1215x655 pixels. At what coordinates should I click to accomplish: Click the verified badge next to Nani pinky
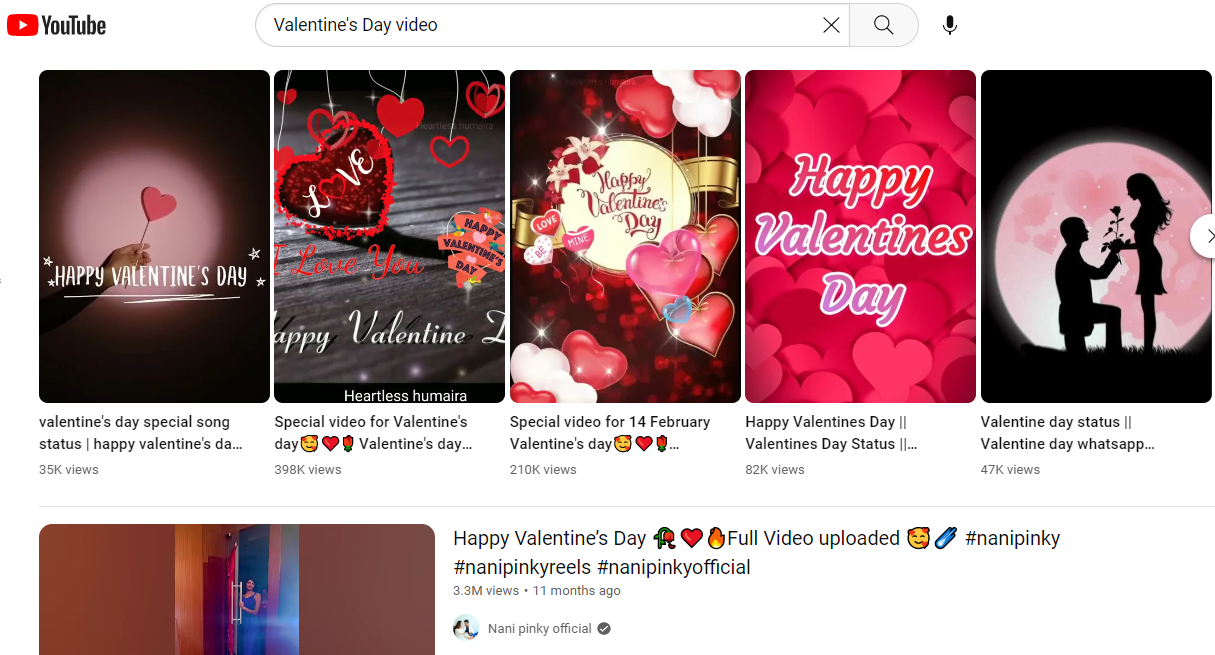(604, 629)
